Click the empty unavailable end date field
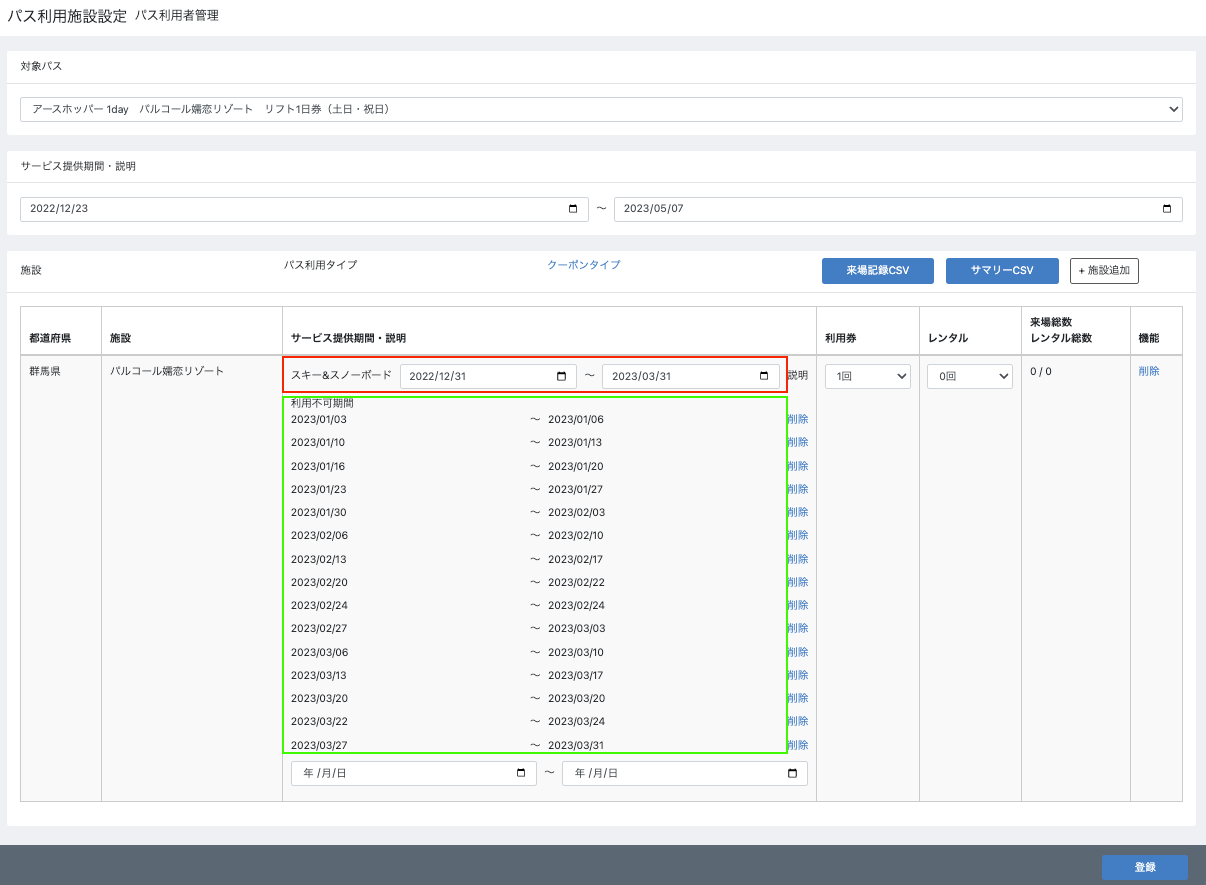The image size is (1206, 885). [x=685, y=773]
